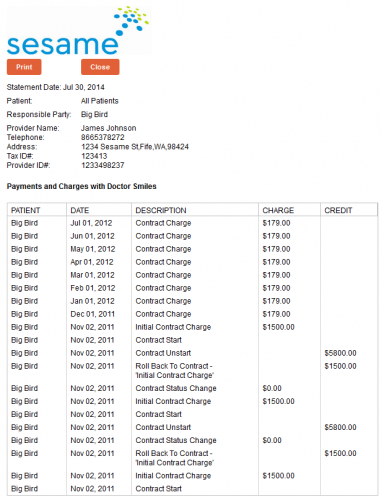Select the PATIENT column header

[25, 210]
